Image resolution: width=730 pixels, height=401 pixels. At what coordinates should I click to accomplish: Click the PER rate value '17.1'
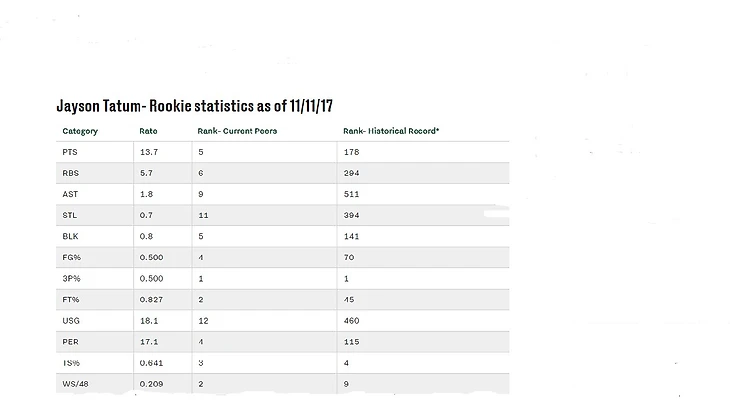coord(149,341)
